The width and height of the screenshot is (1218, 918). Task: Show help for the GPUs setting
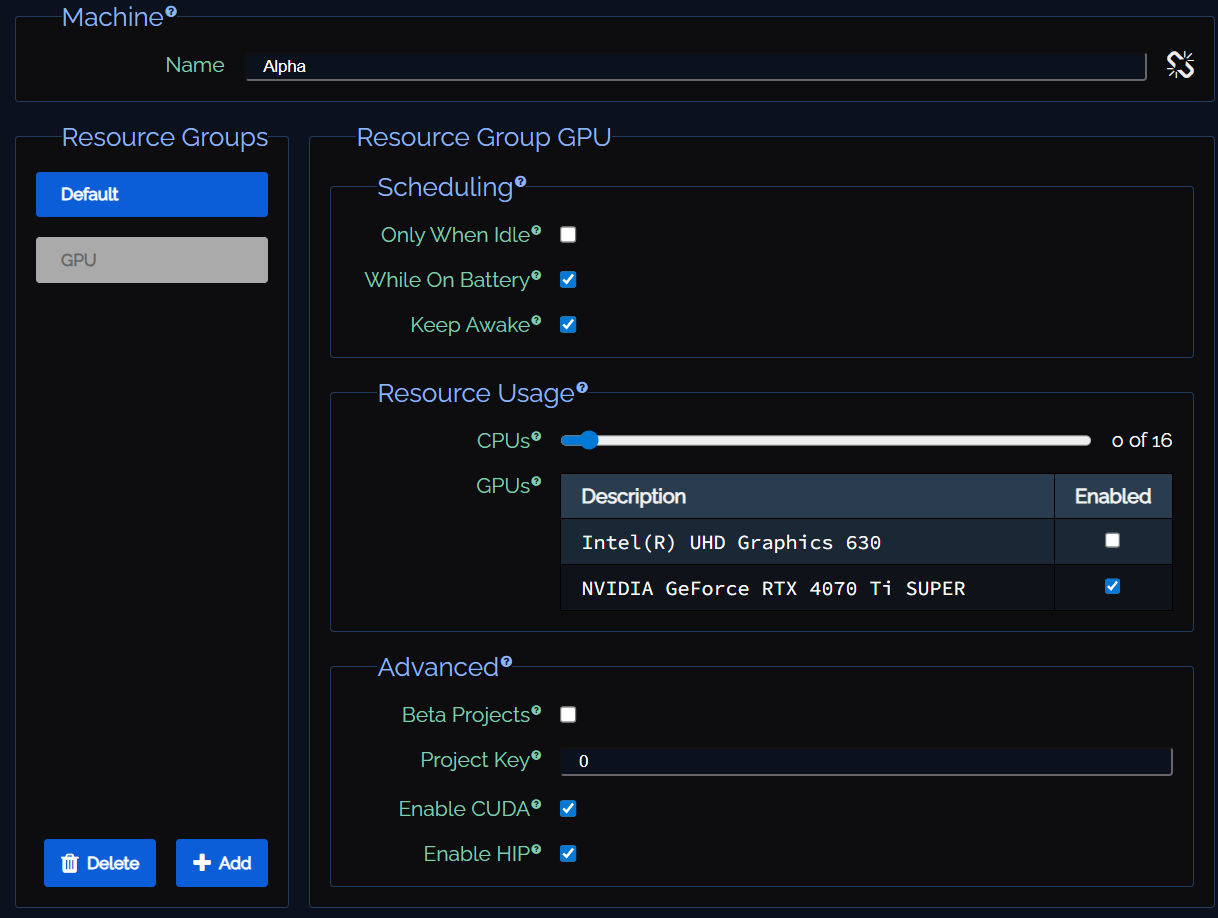click(536, 481)
